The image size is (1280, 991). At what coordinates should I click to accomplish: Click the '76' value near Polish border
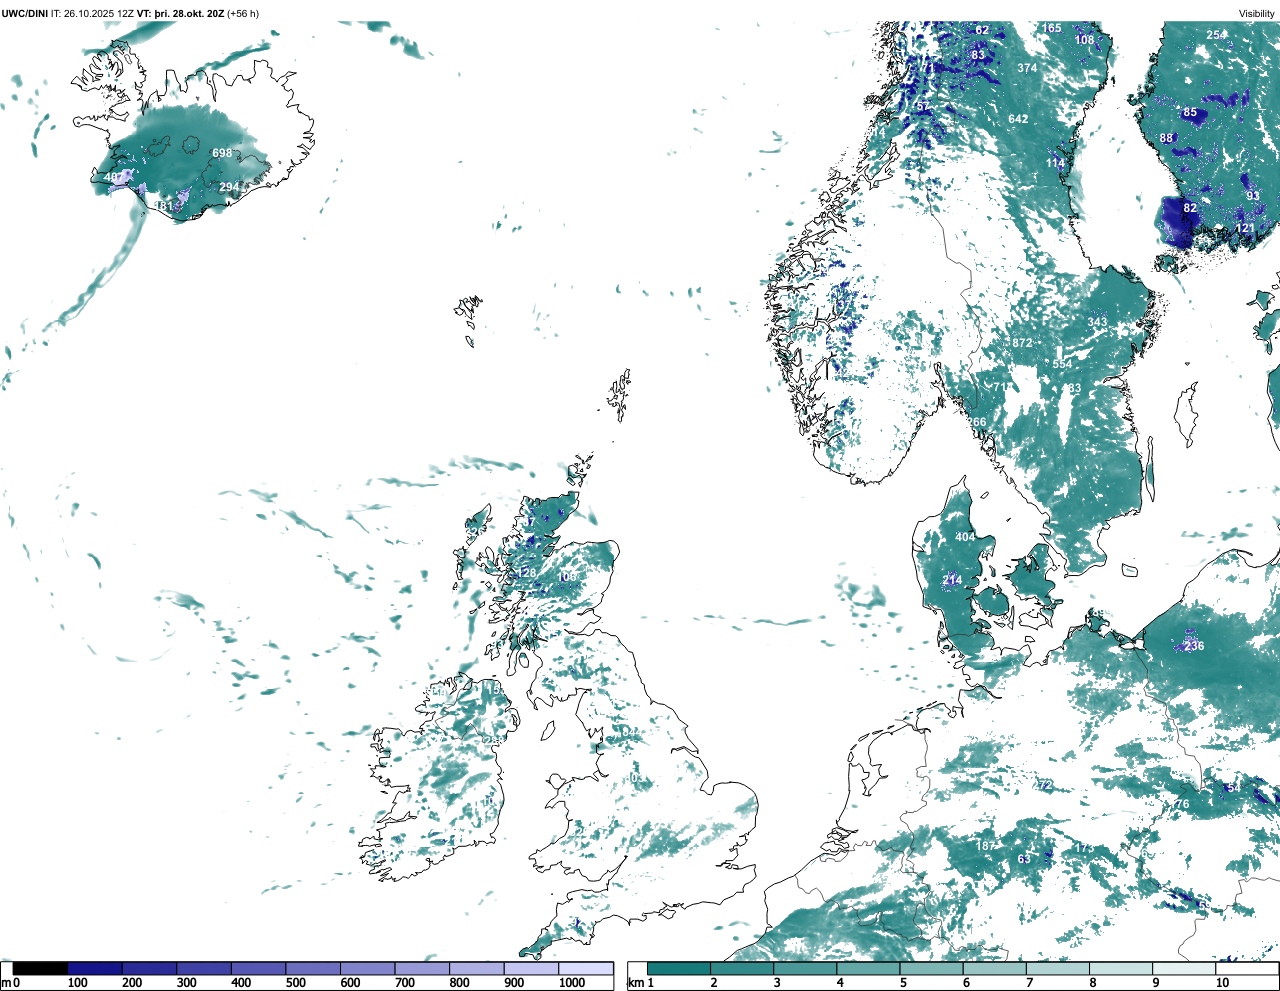[1182, 804]
